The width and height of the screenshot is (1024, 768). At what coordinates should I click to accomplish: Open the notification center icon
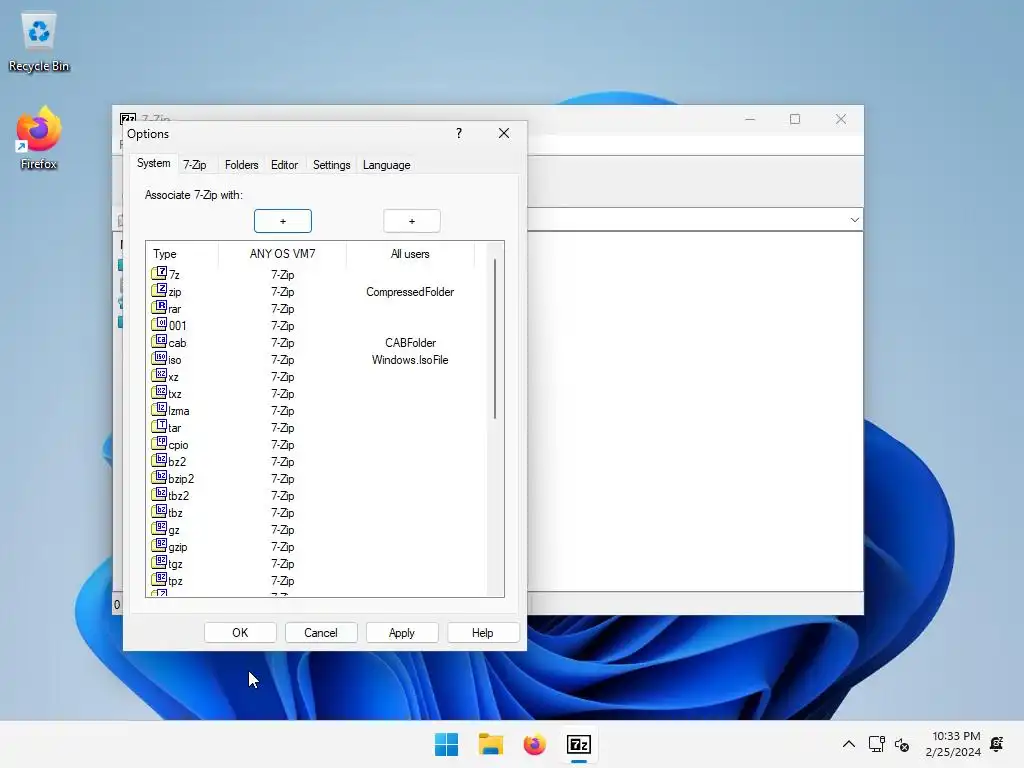pos(997,744)
